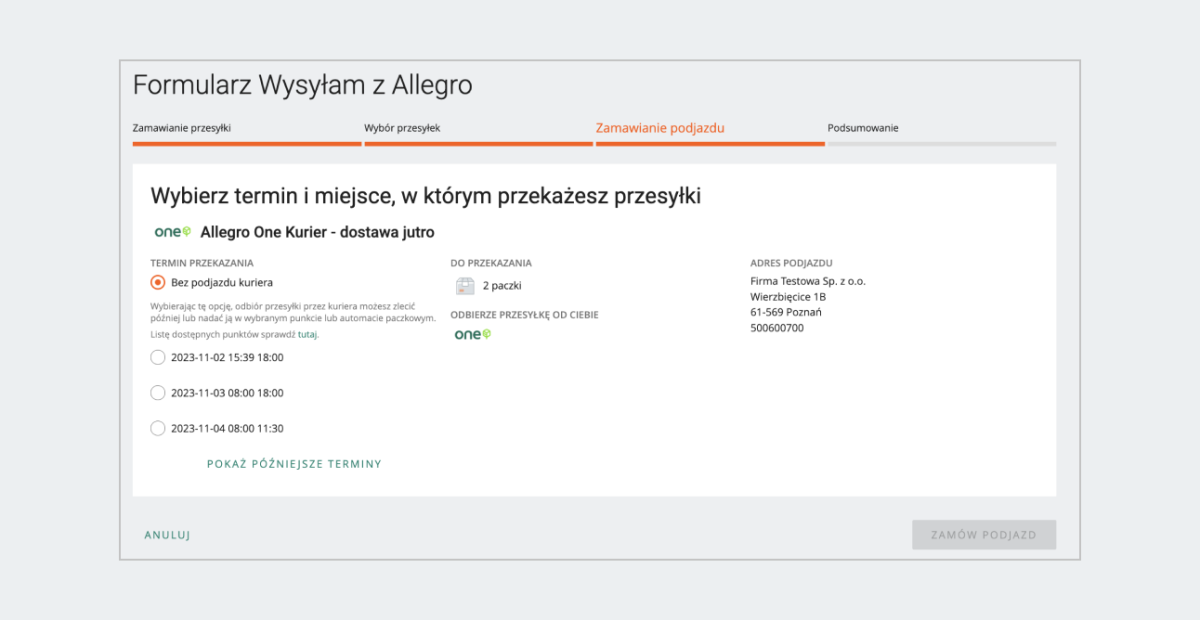Click the 'Formularz Wysyłam z Allegro' title
Screen dimensions: 1200x620
pos(302,85)
